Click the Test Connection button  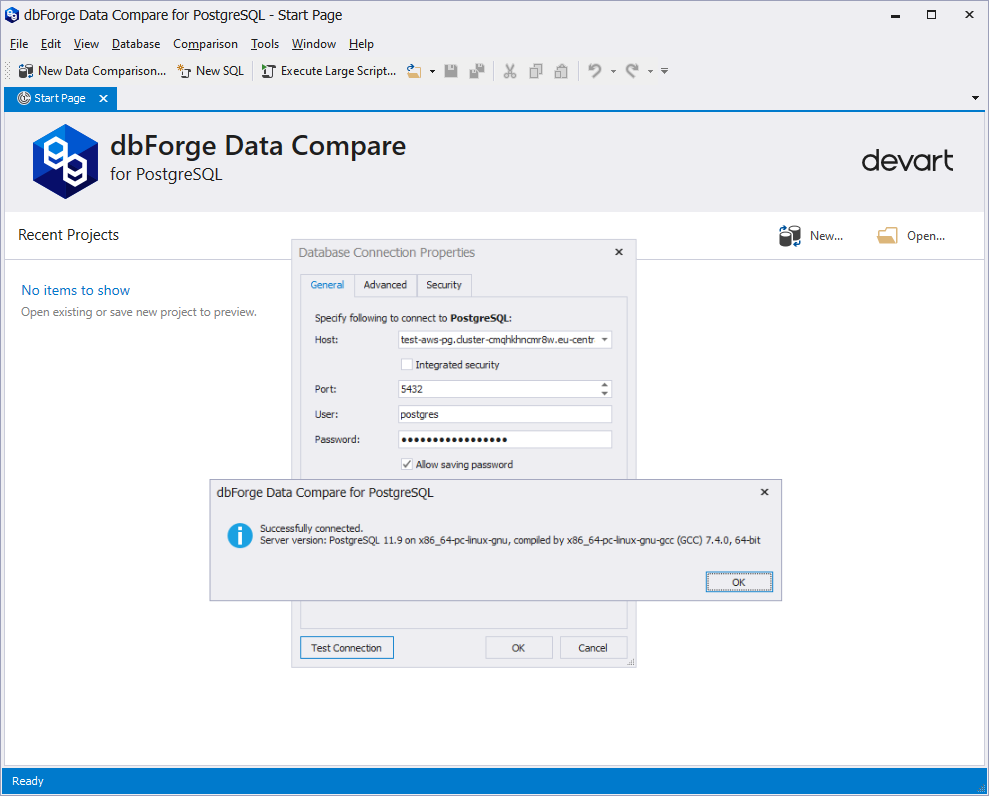(347, 648)
